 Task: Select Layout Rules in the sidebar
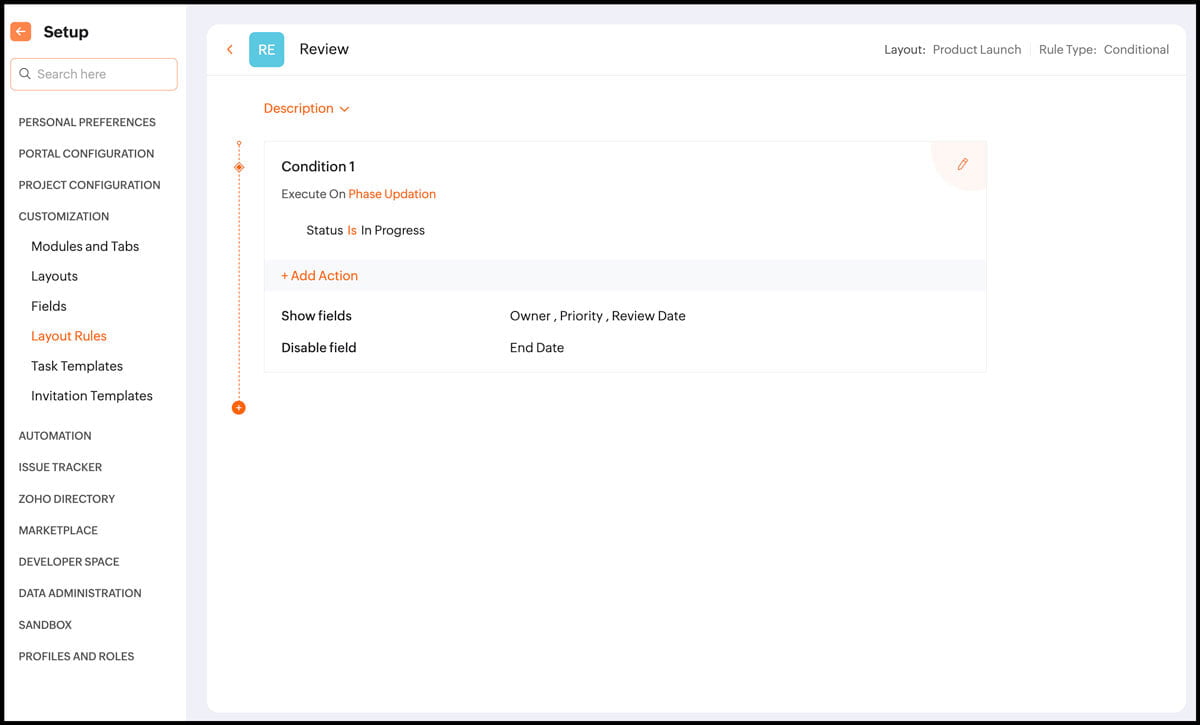(x=69, y=336)
